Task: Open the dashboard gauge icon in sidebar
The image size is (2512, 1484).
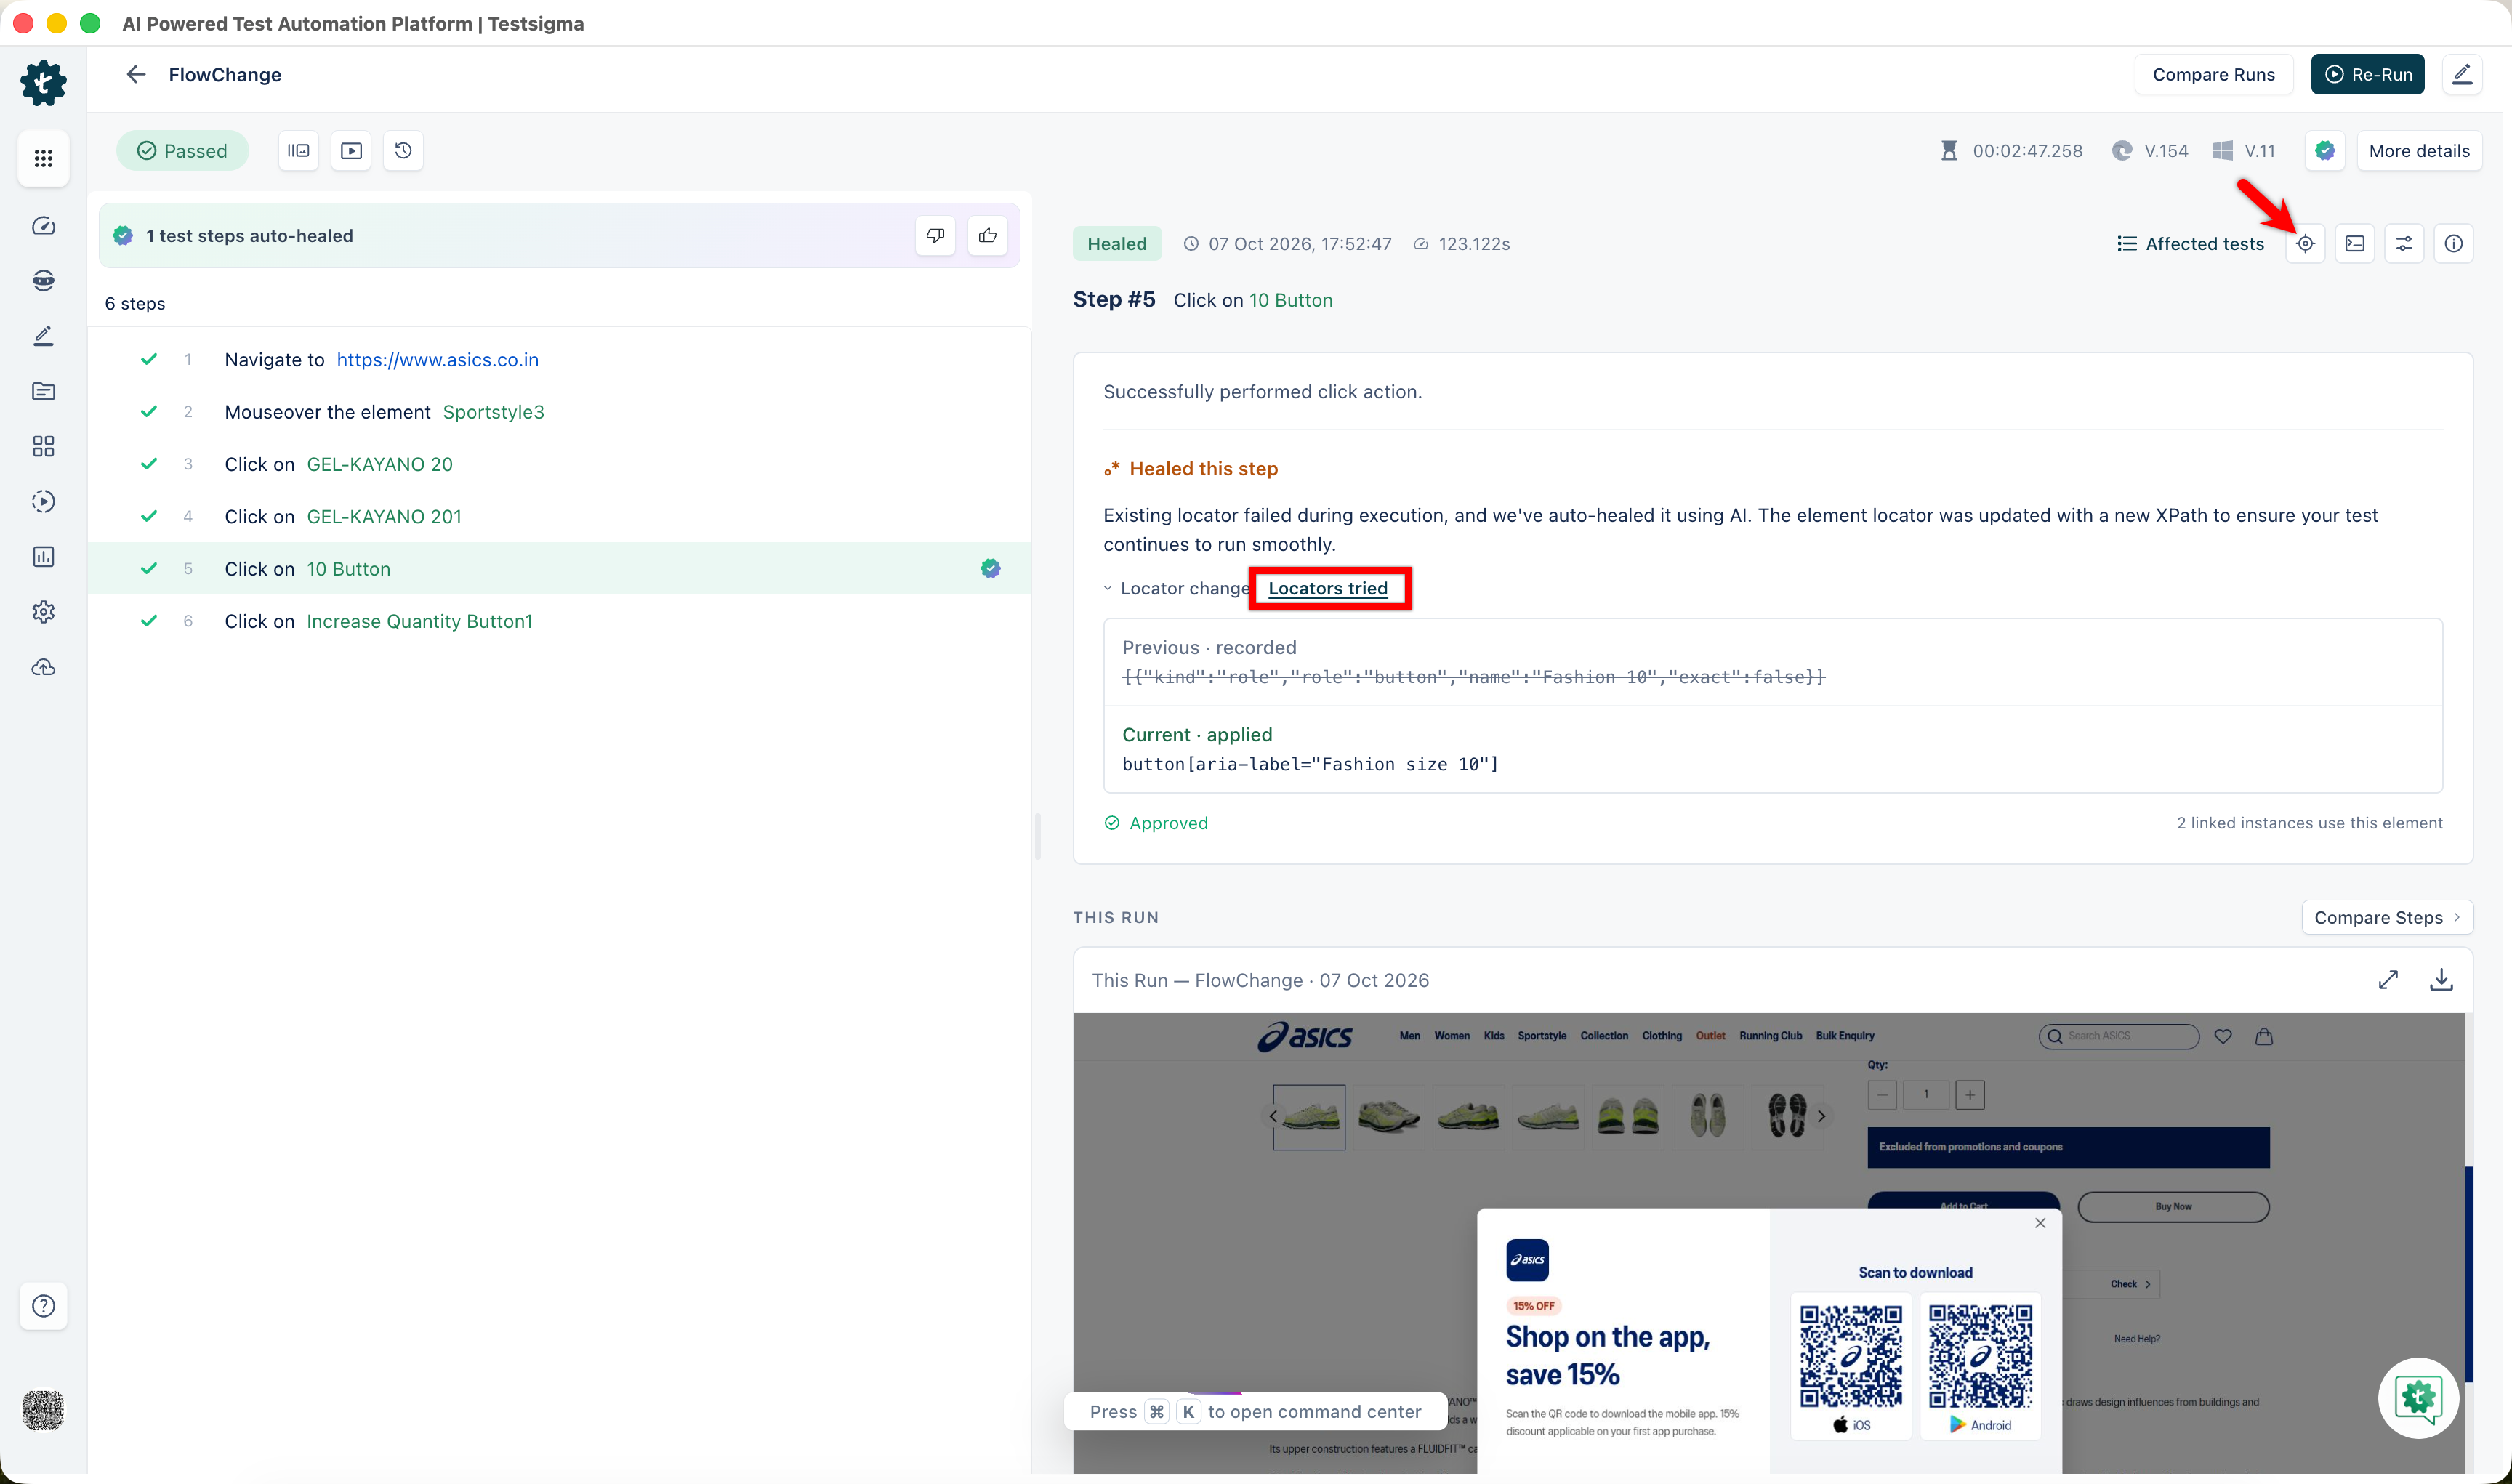Action: [43, 226]
